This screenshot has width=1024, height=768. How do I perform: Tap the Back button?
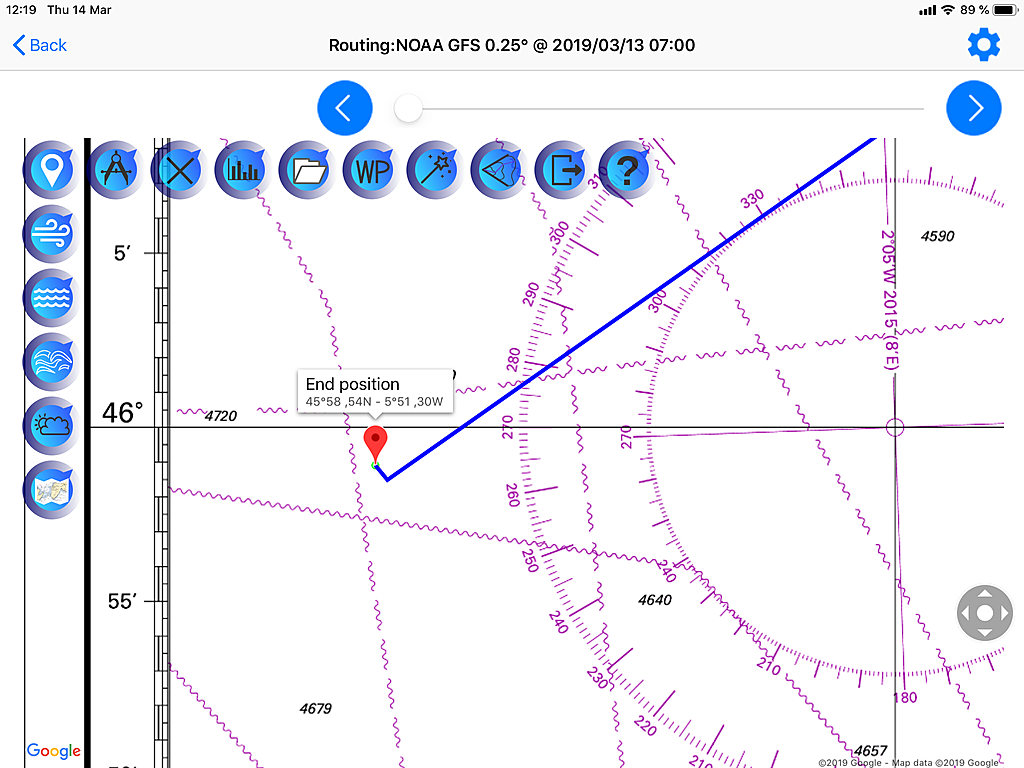tap(40, 45)
